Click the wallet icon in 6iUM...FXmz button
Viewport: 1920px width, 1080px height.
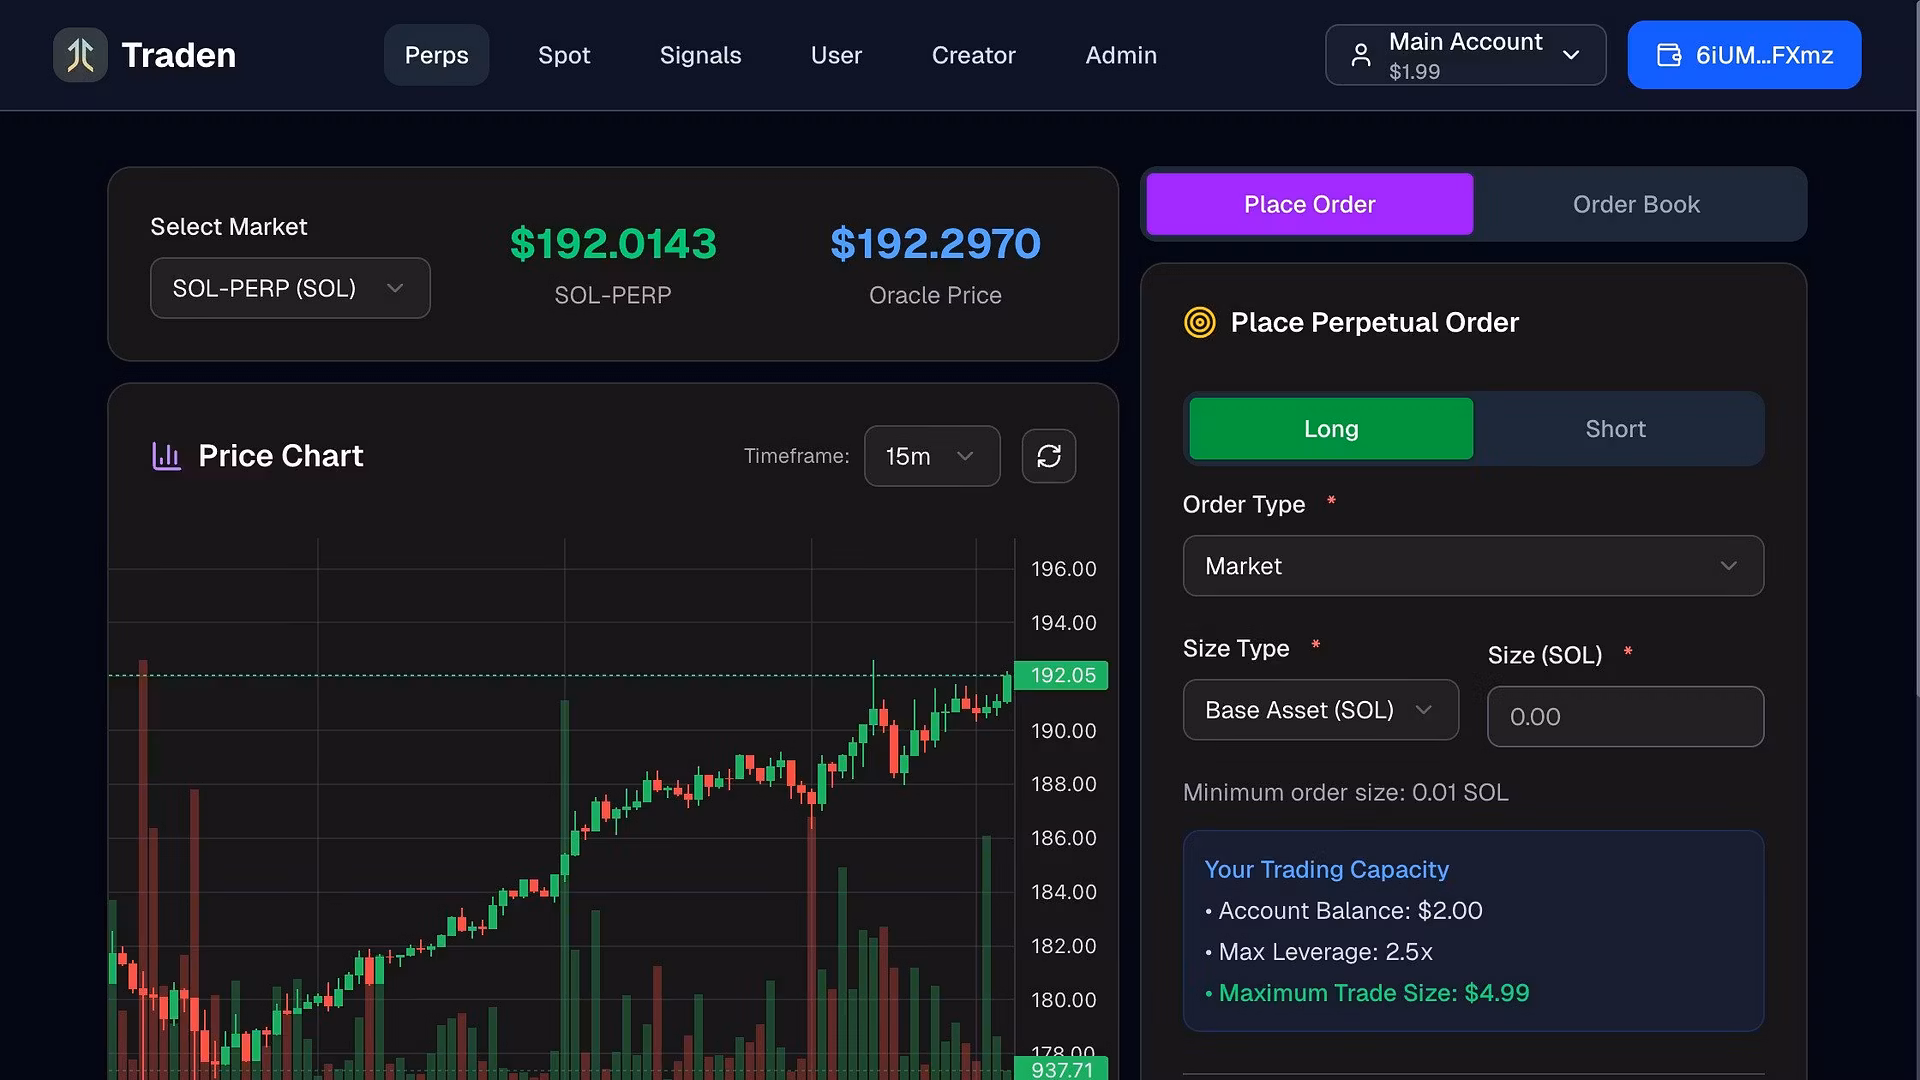[1668, 55]
